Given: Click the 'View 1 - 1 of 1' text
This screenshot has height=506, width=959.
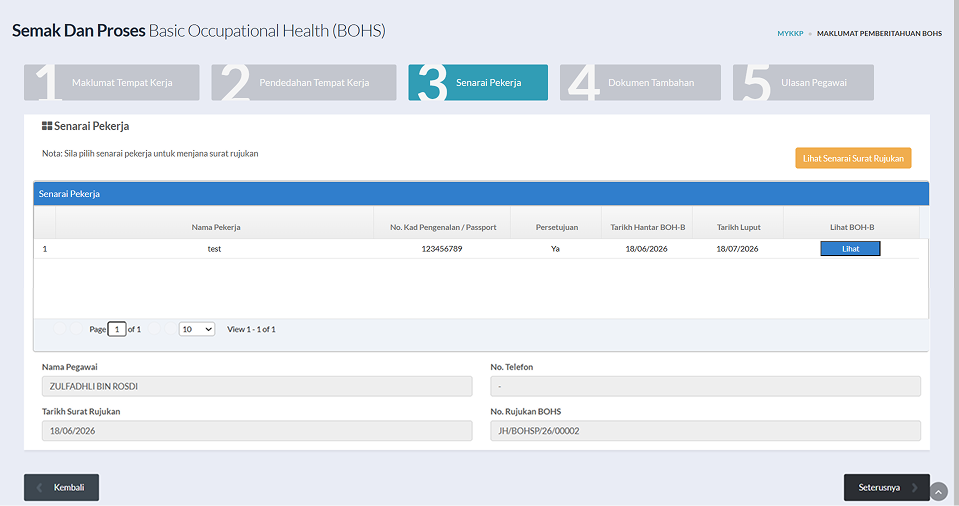Looking at the screenshot, I should pos(251,329).
